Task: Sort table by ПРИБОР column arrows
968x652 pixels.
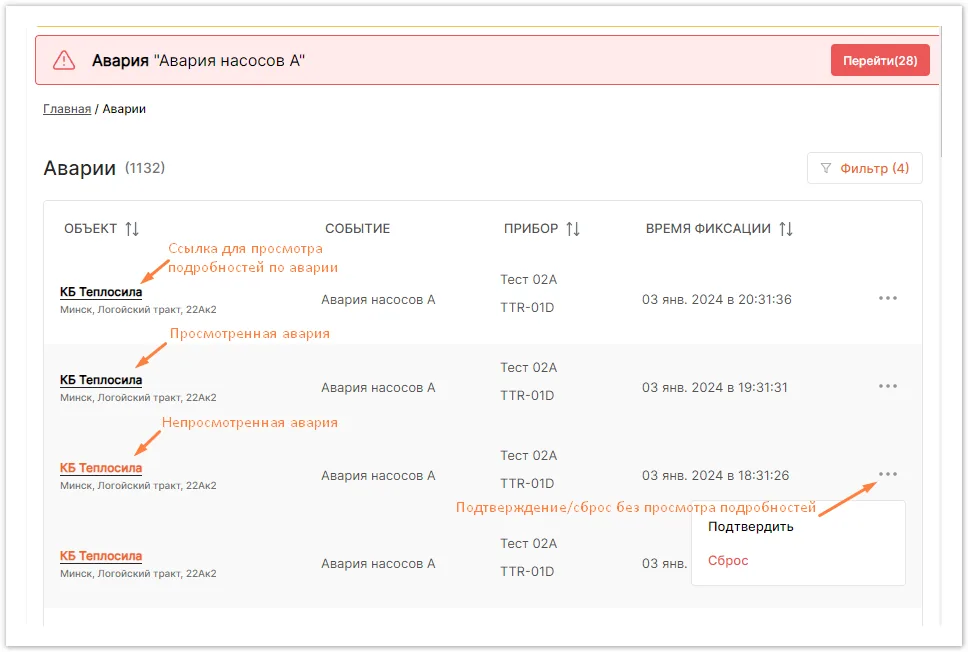Action: tap(573, 229)
